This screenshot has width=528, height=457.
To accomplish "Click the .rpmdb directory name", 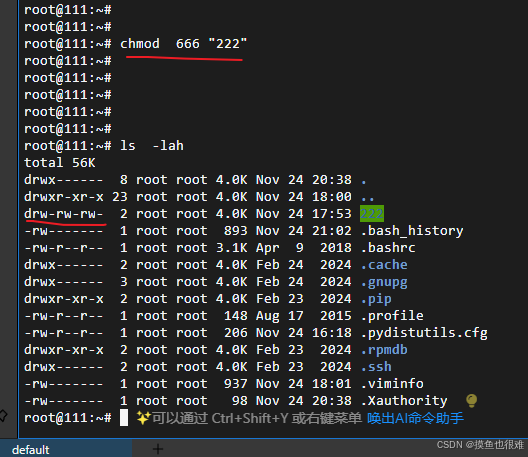I will 384,350.
